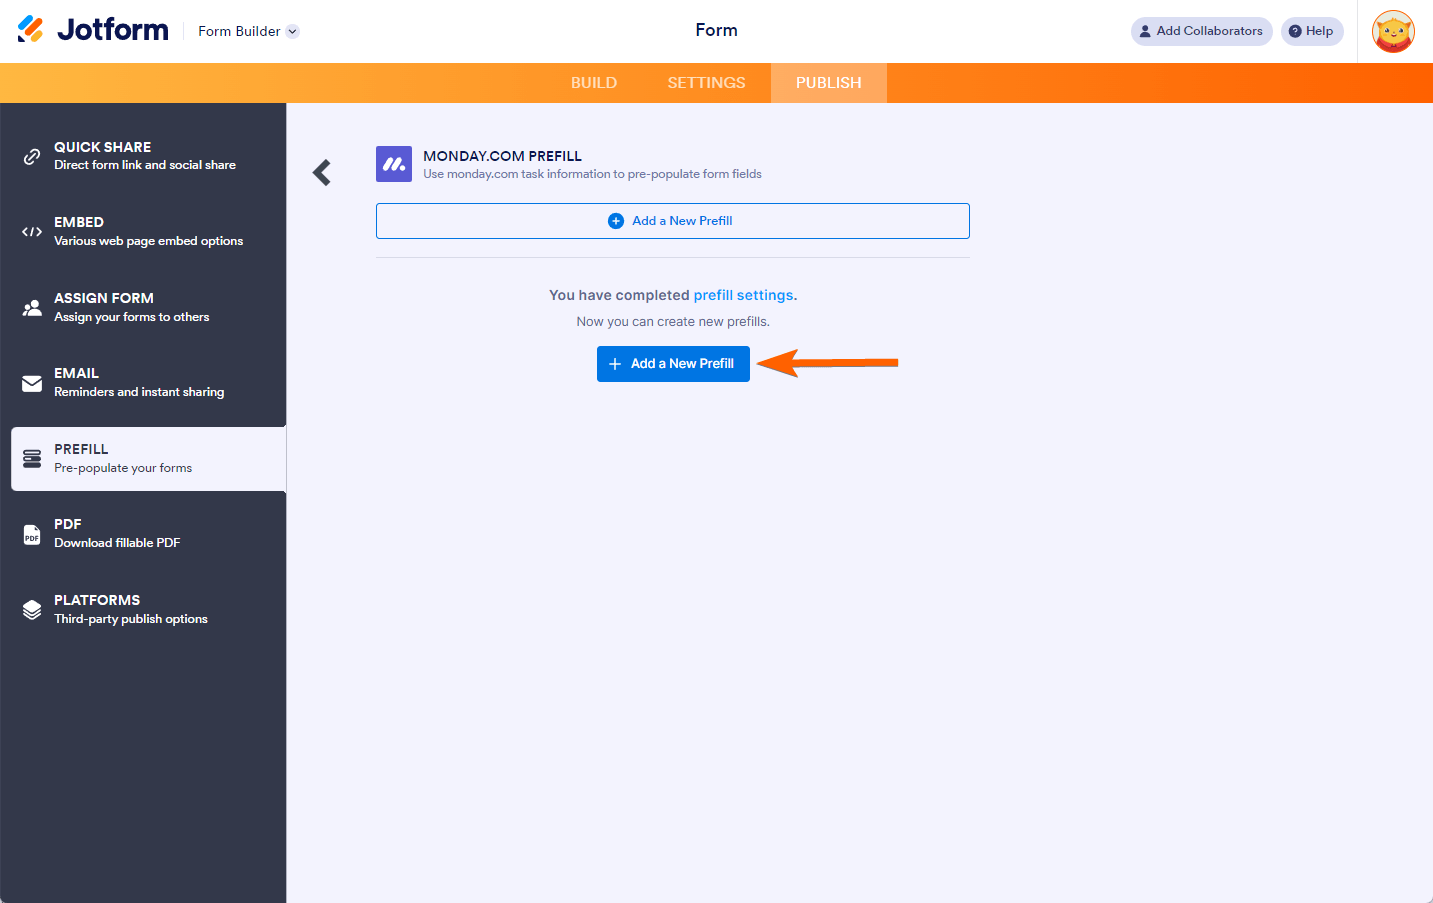Click the outlined Add a New Prefill button
1433x903 pixels.
[673, 221]
